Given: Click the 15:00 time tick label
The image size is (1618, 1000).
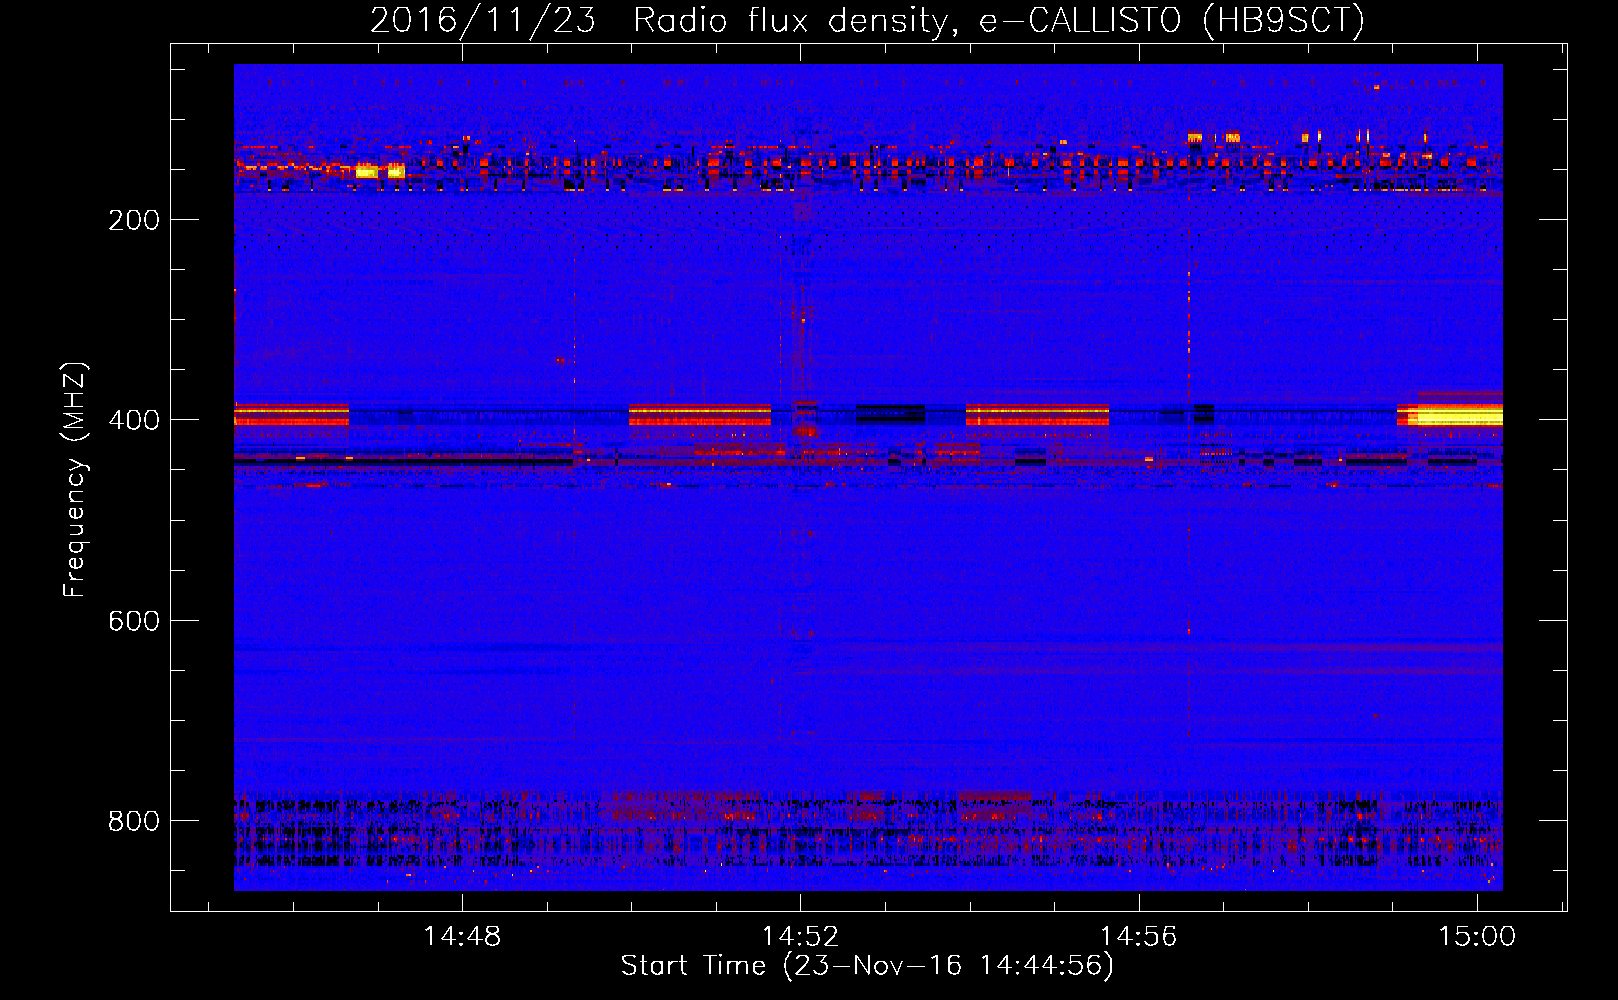Looking at the screenshot, I should point(1477,937).
